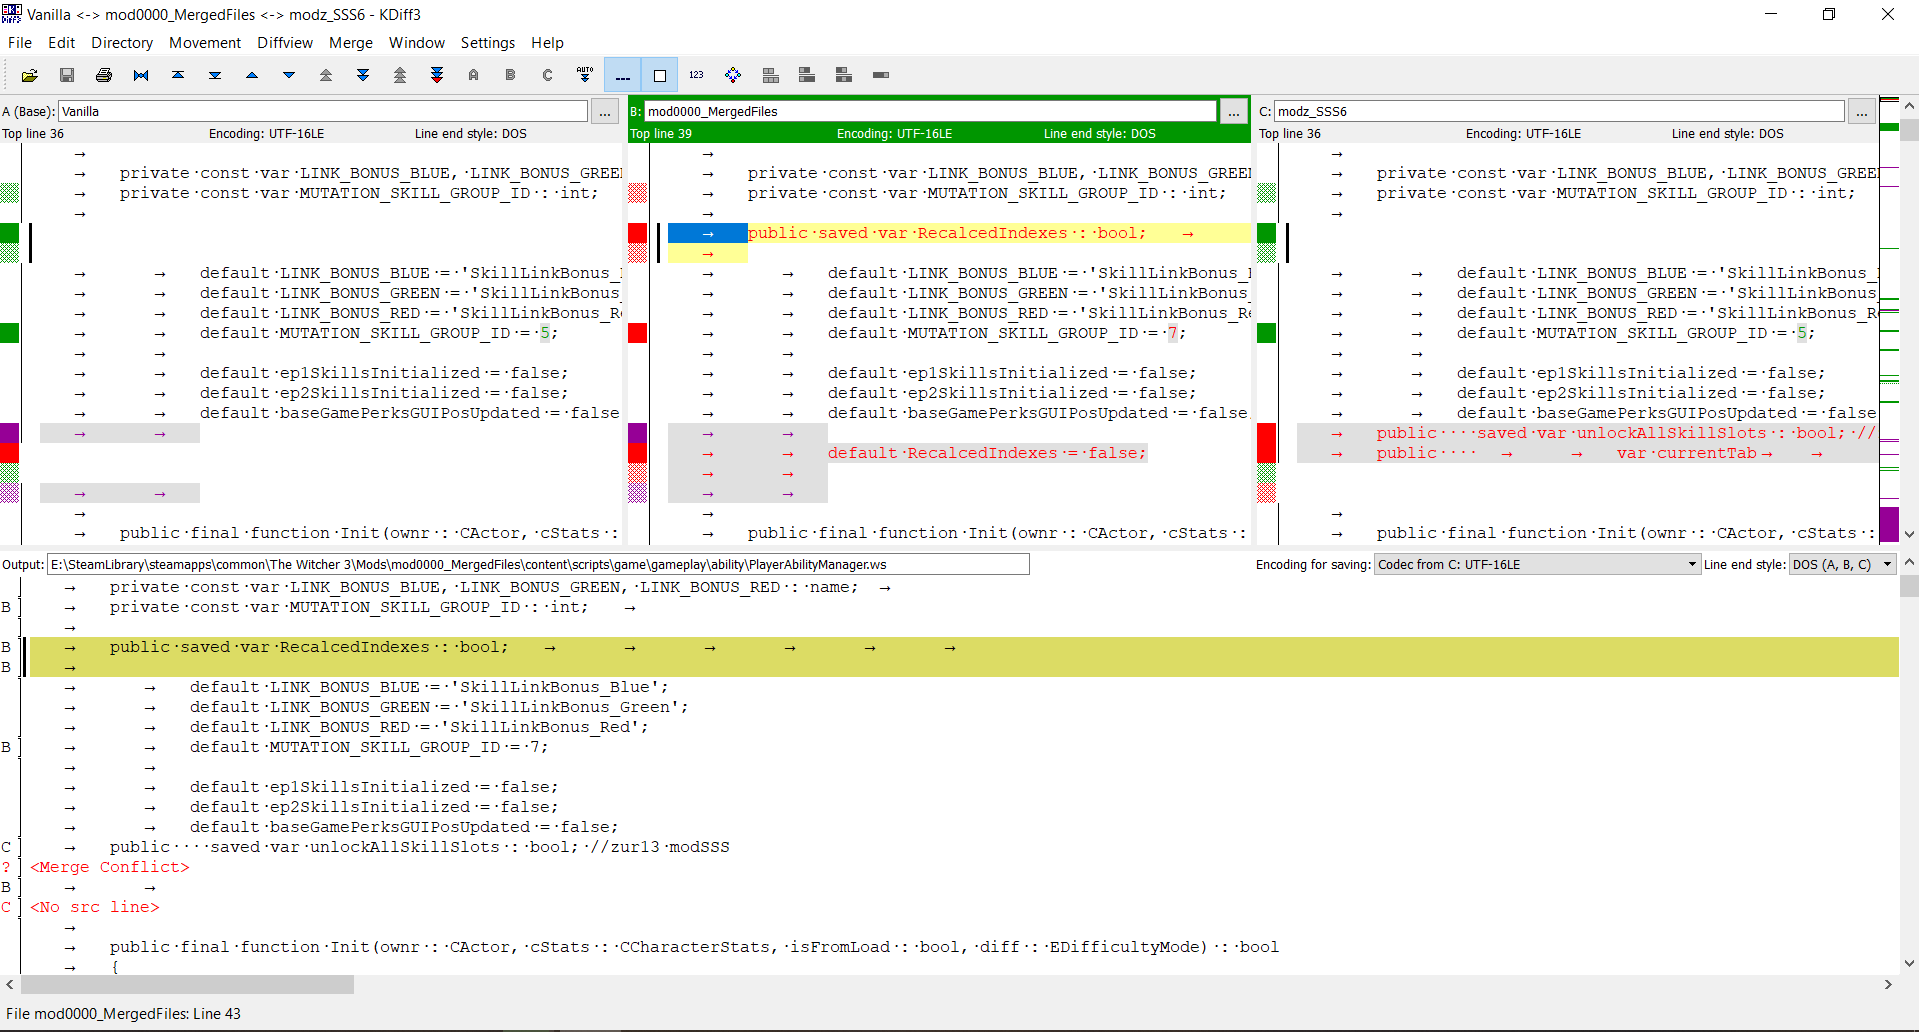Viewport: 1919px width, 1032px height.
Task: Go to first delta icon
Action: tap(178, 75)
